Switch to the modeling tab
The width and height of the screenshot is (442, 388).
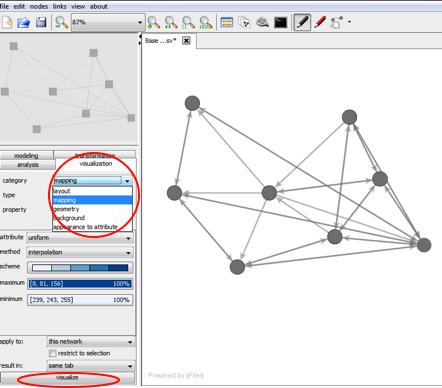(26, 156)
